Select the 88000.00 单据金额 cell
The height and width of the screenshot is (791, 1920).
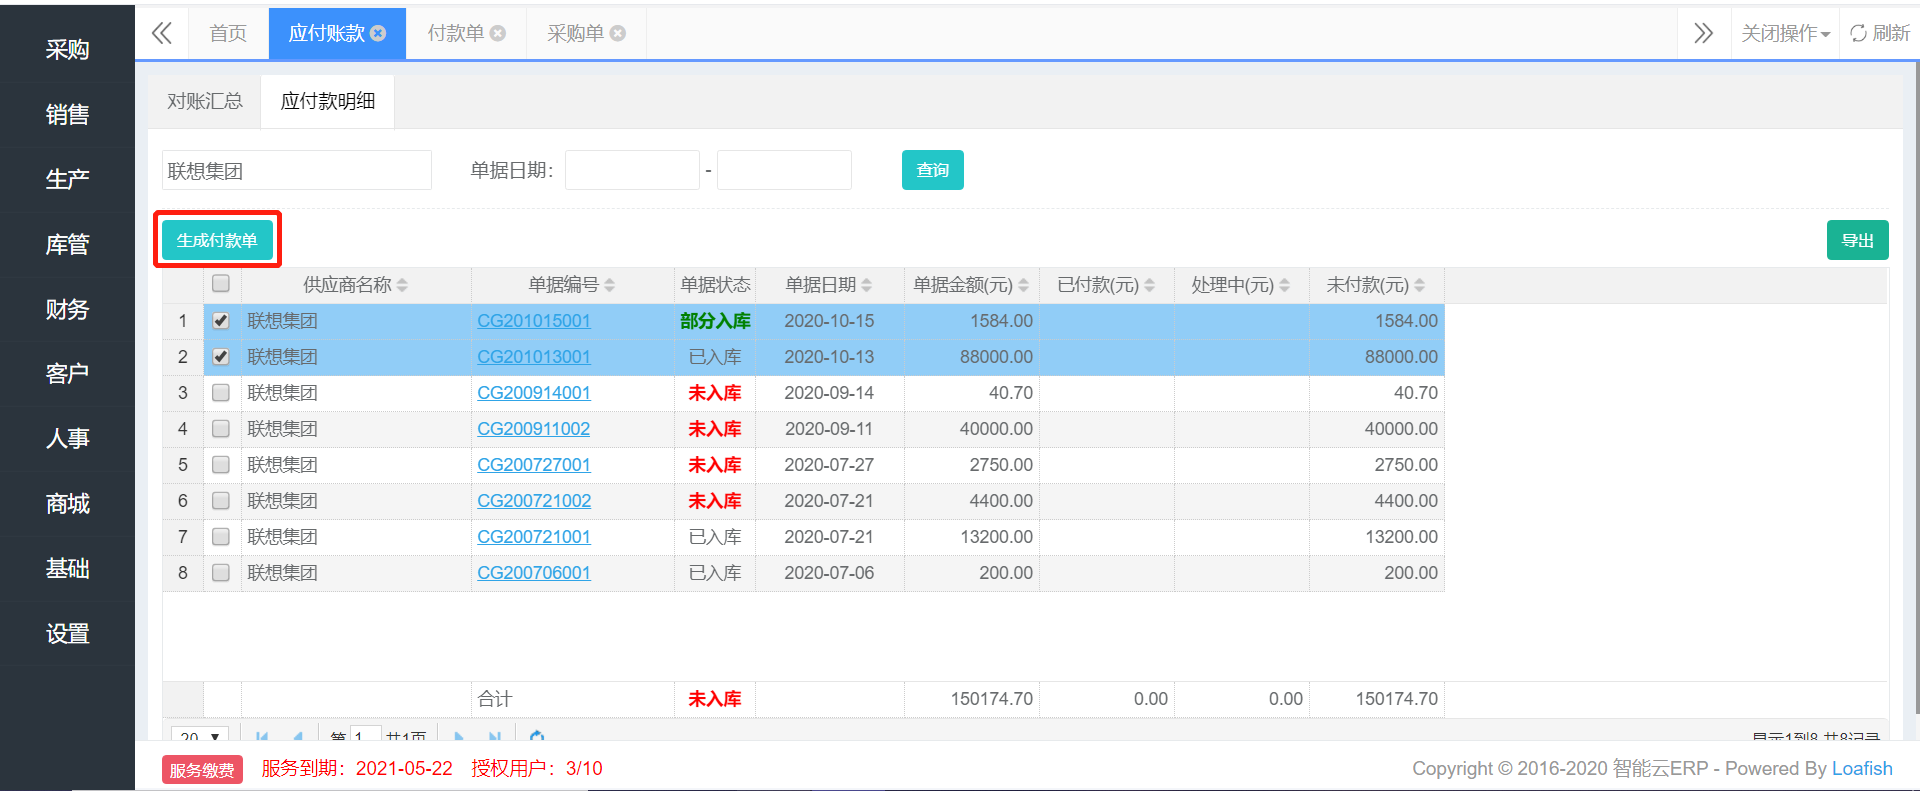click(x=972, y=357)
